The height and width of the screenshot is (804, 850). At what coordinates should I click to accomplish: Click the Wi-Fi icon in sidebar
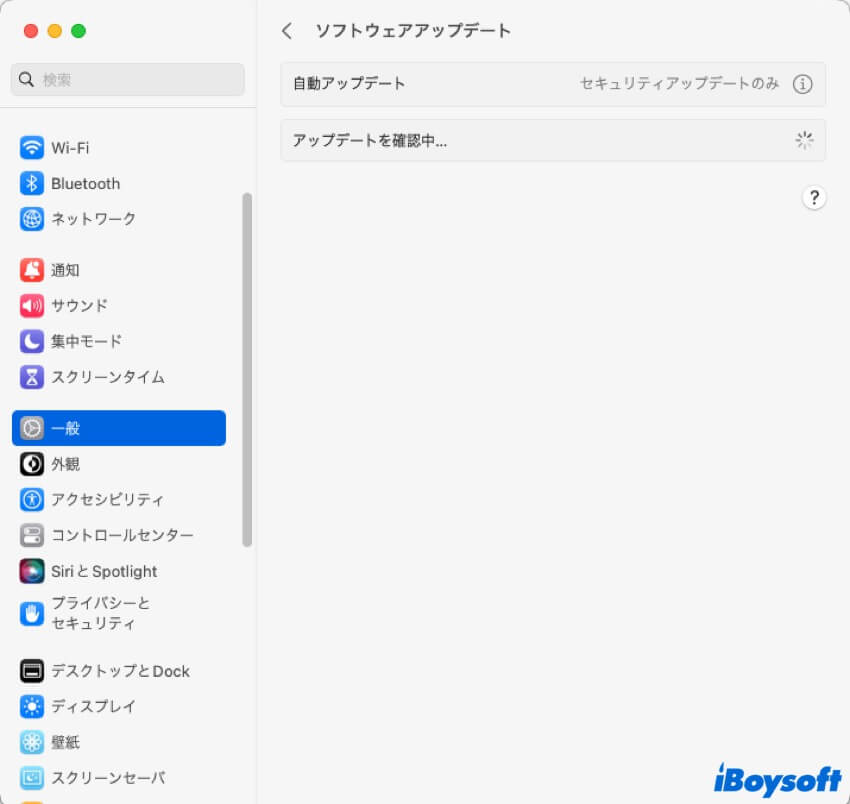coord(32,148)
